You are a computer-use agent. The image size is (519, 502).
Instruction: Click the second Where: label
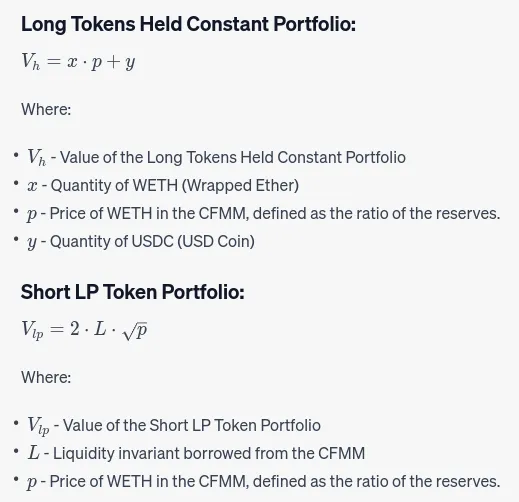(x=46, y=377)
